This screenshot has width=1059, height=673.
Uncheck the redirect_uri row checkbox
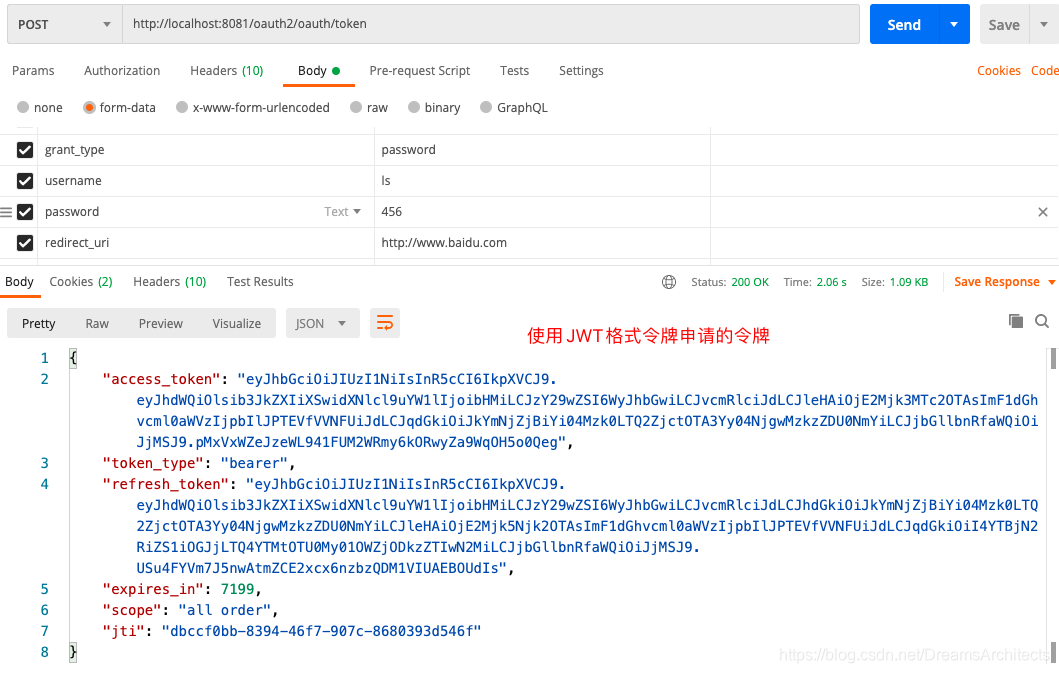point(25,243)
